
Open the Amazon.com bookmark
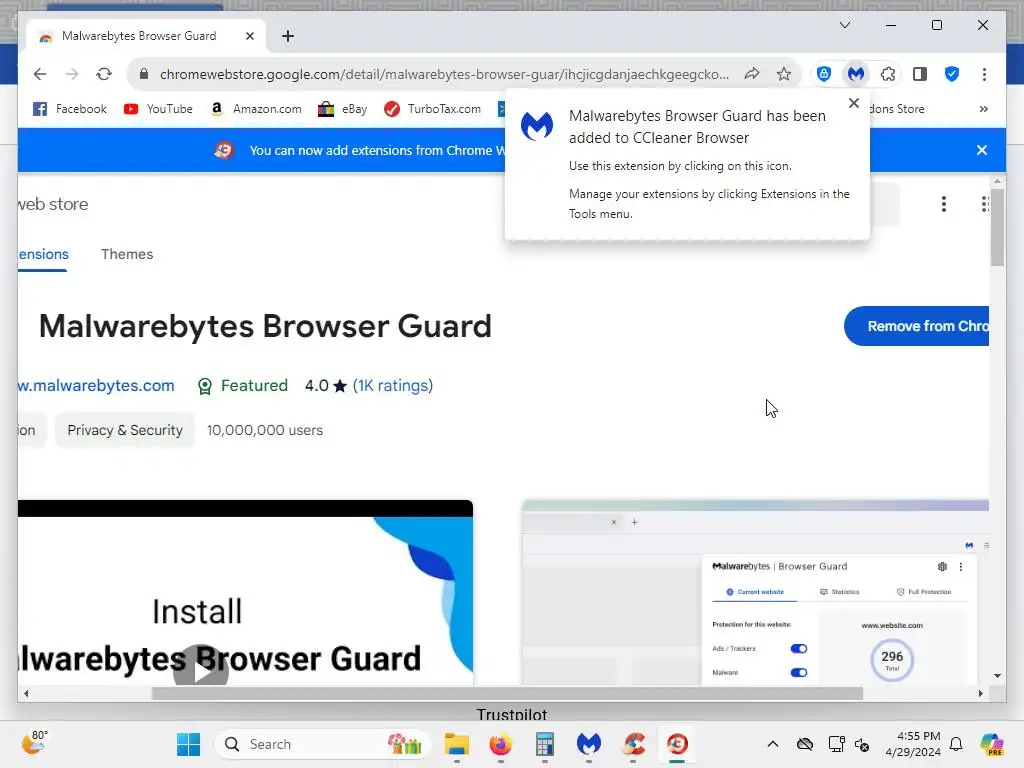pyautogui.click(x=256, y=109)
